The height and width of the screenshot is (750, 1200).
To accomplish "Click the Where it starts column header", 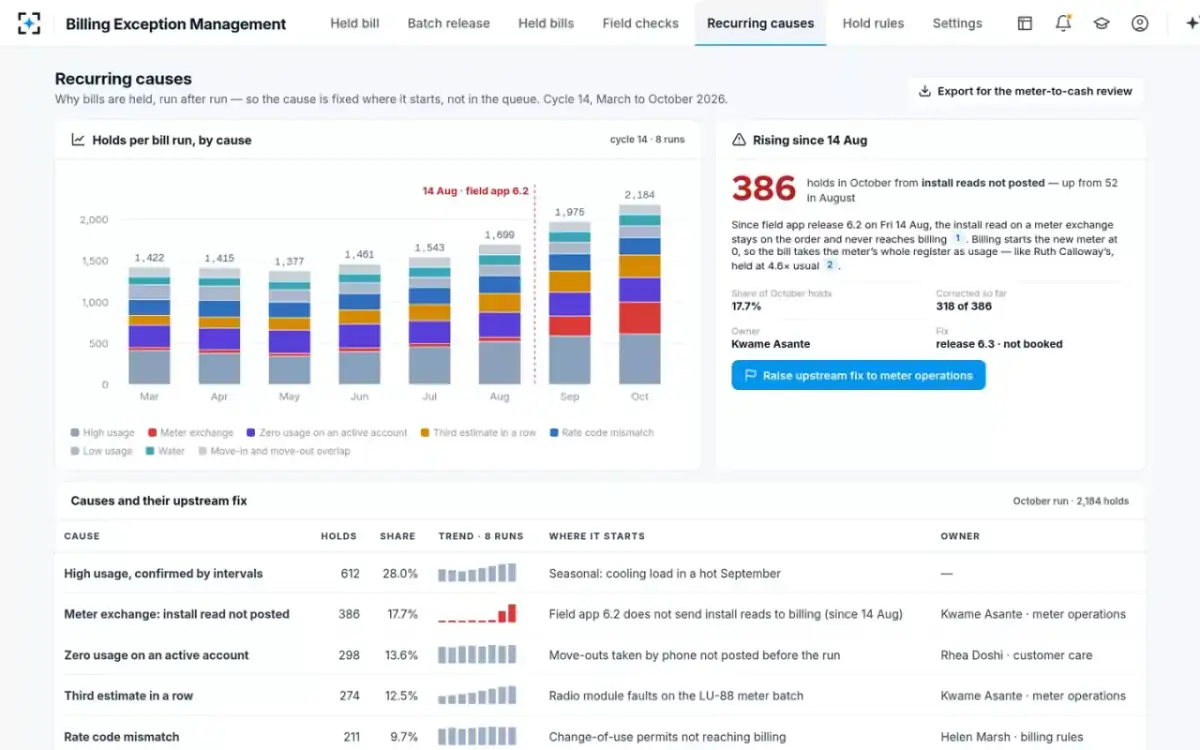I will 597,536.
